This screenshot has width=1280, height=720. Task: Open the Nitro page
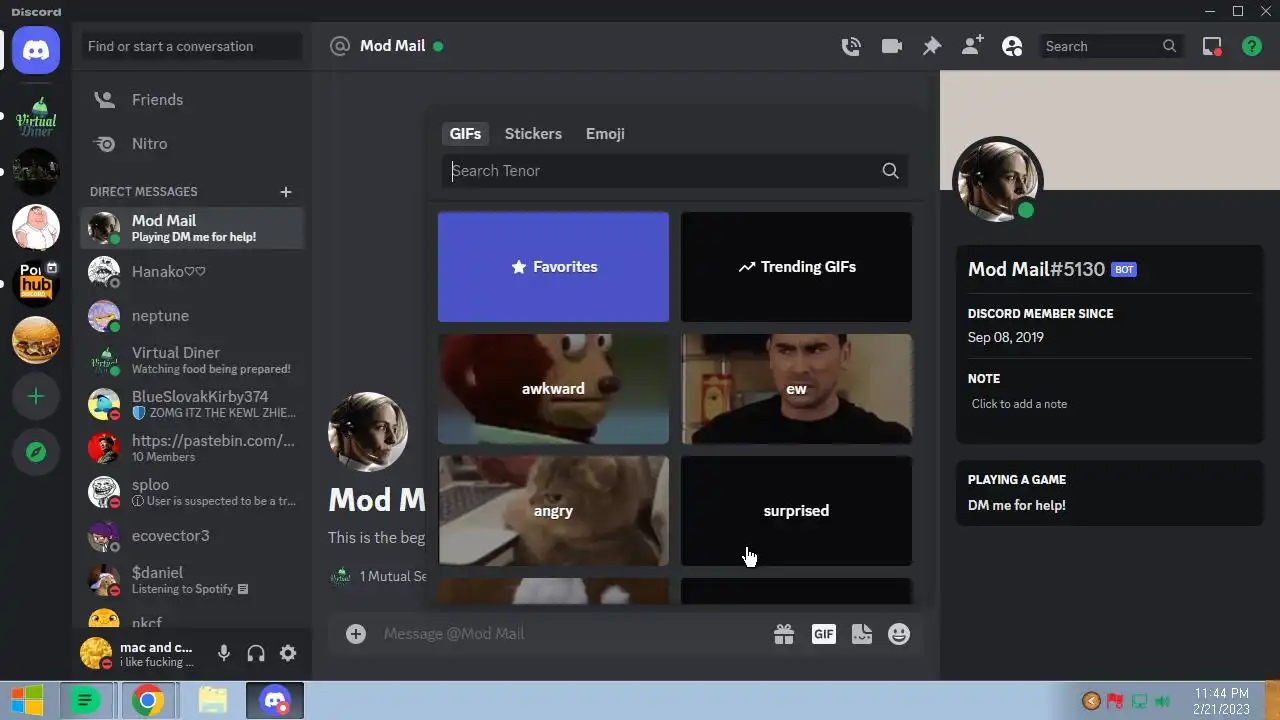pyautogui.click(x=192, y=144)
